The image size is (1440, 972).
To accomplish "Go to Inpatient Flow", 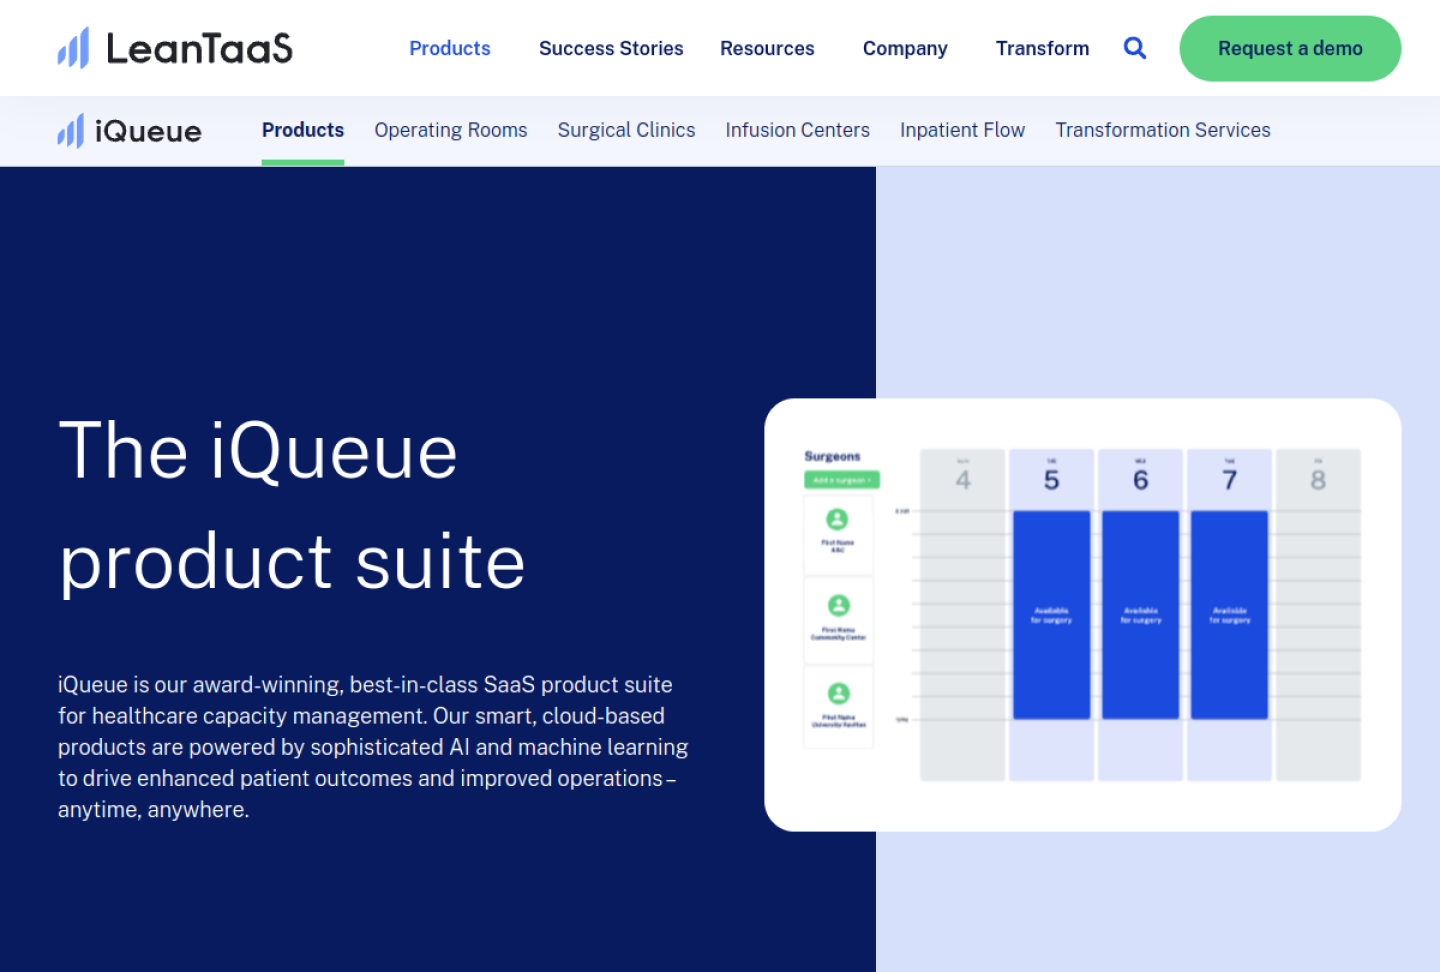I will (x=962, y=130).
